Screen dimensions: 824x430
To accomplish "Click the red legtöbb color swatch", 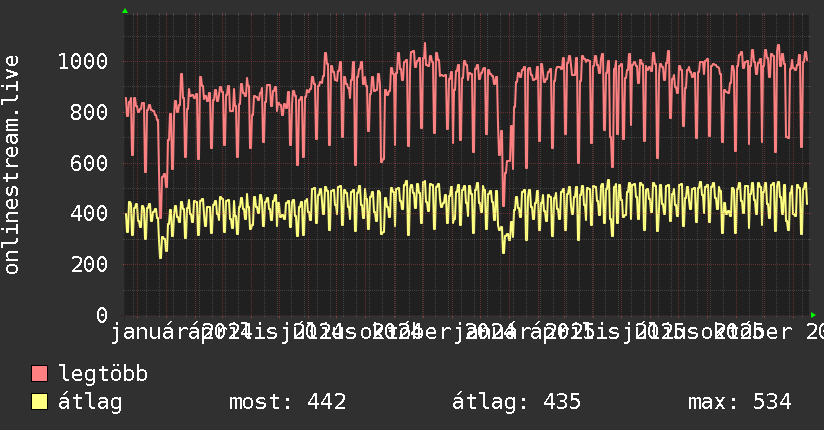I will (39, 374).
